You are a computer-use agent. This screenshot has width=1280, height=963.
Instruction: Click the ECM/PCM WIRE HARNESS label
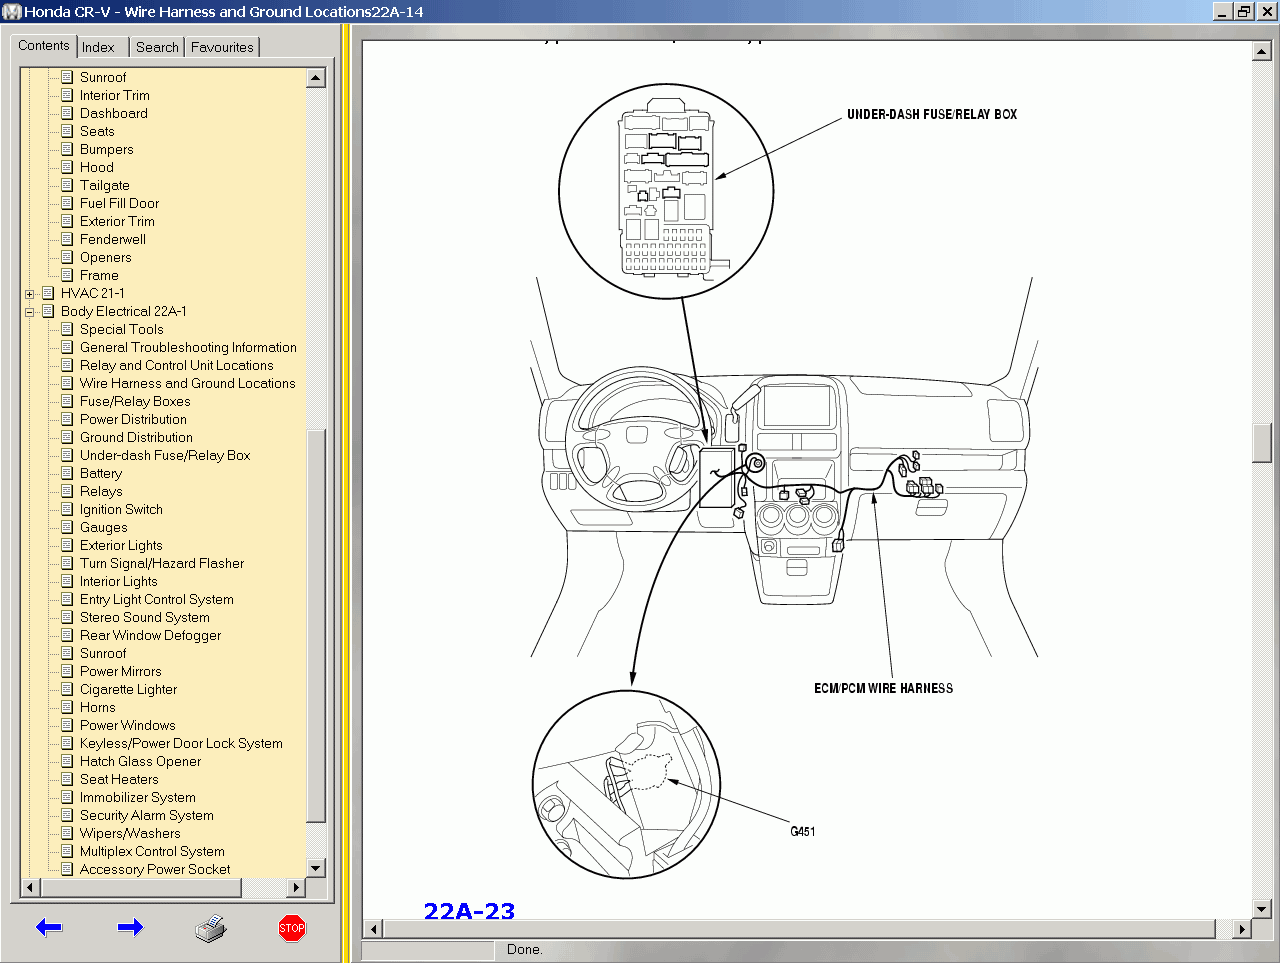tap(883, 688)
